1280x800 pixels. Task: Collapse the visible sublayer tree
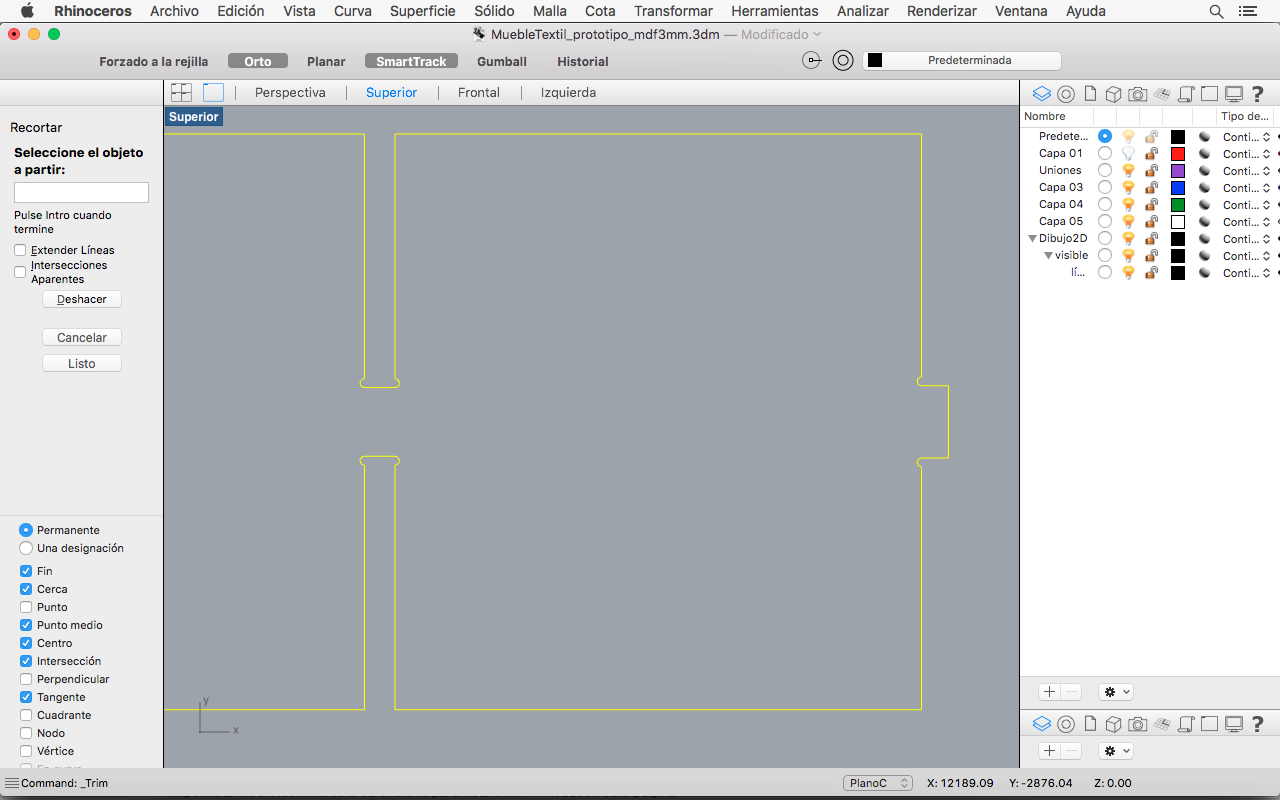tap(1048, 255)
